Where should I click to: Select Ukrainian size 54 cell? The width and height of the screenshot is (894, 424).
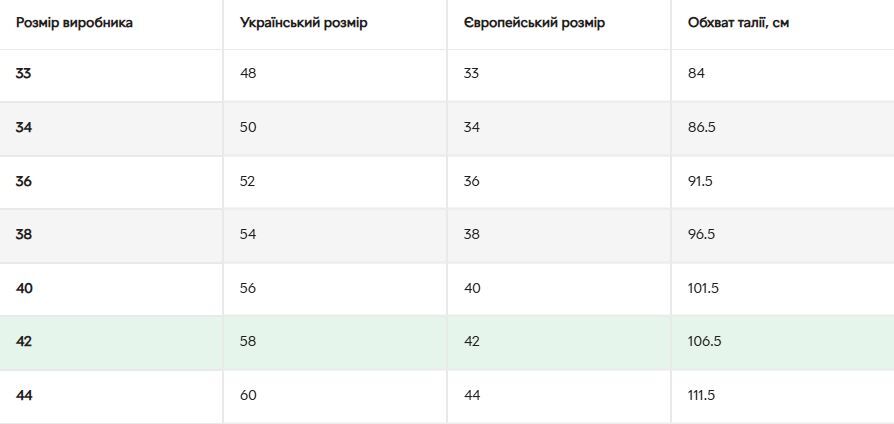point(249,234)
